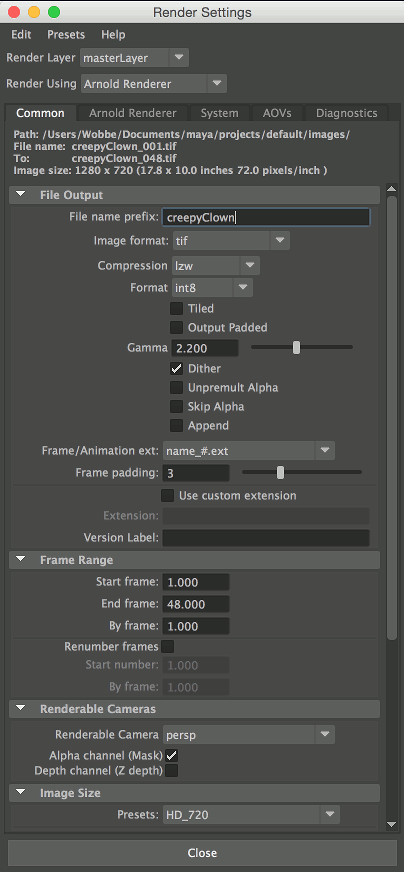Open the Image format tif dropdown
Viewport: 404px width, 872px height.
click(x=231, y=241)
